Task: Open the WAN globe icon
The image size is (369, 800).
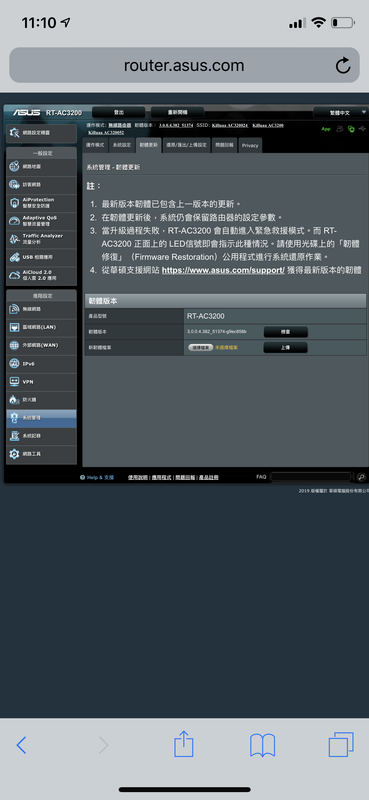Action: pyautogui.click(x=14, y=345)
